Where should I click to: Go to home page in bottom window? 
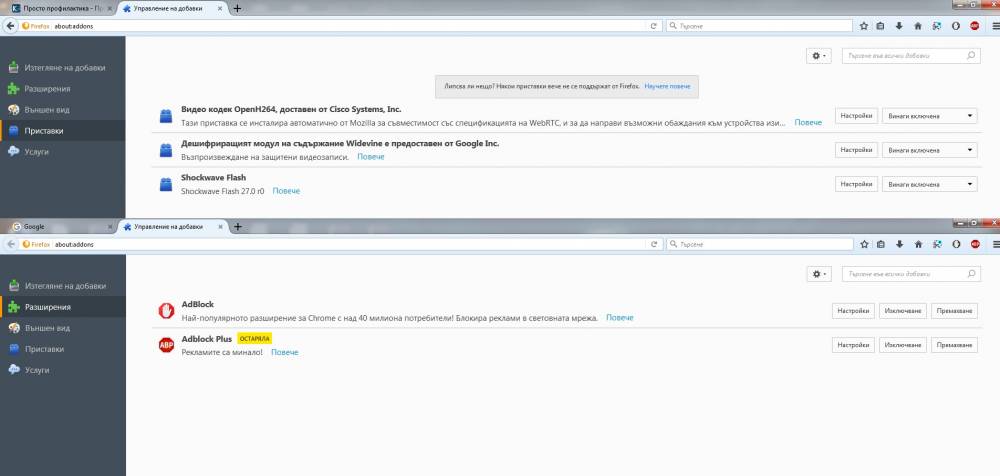(918, 244)
